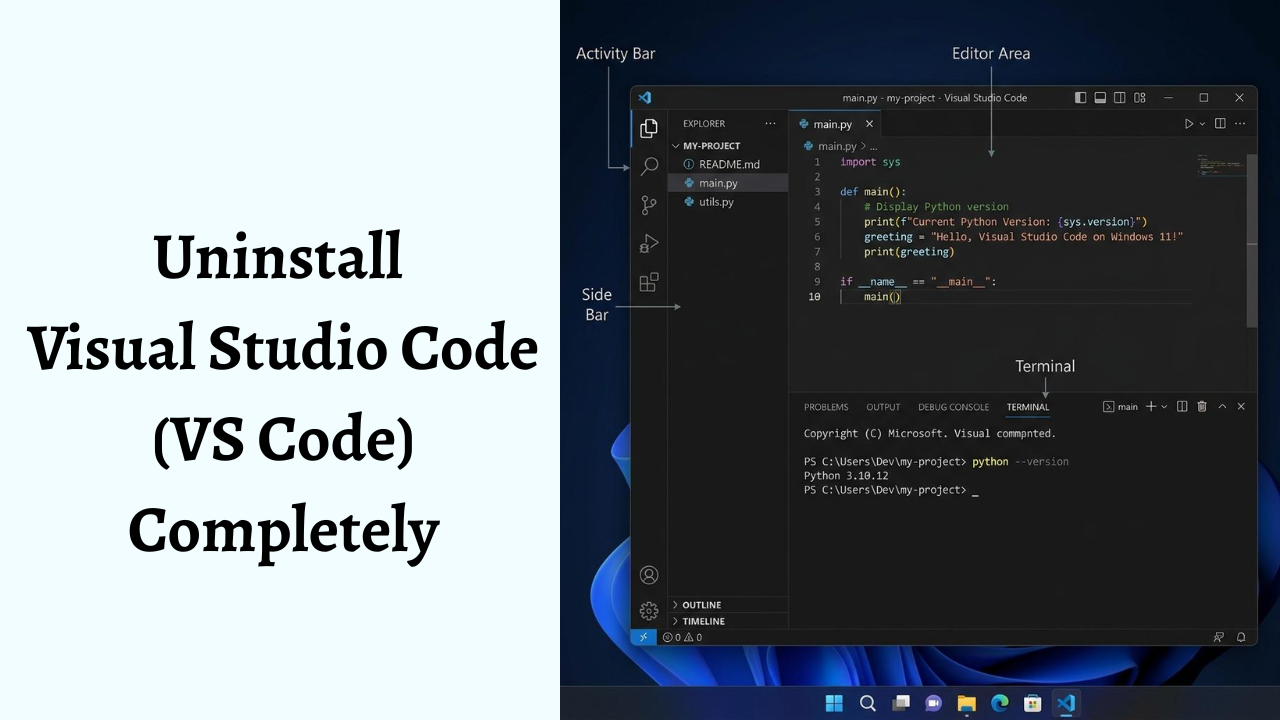
Task: Select the TERMINAL panel tab
Action: pos(1028,407)
